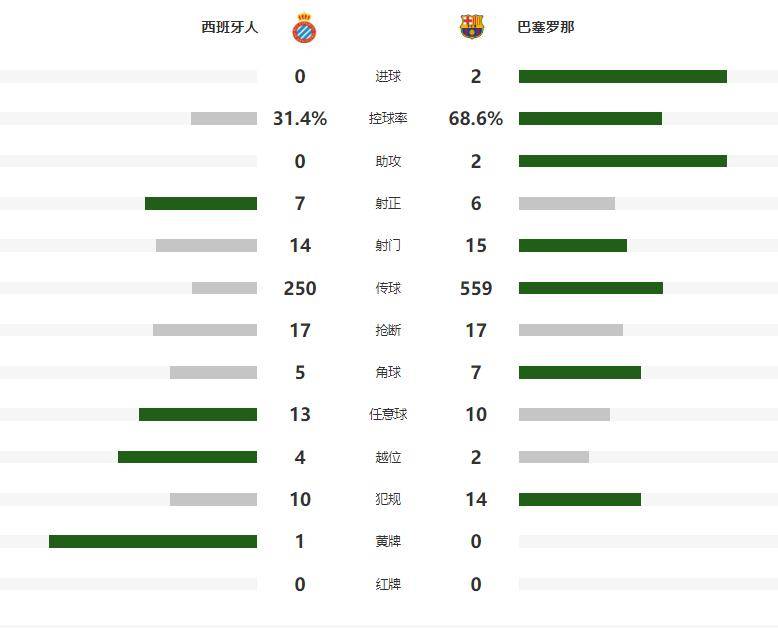Click the Espanyol club crest icon

(304, 28)
